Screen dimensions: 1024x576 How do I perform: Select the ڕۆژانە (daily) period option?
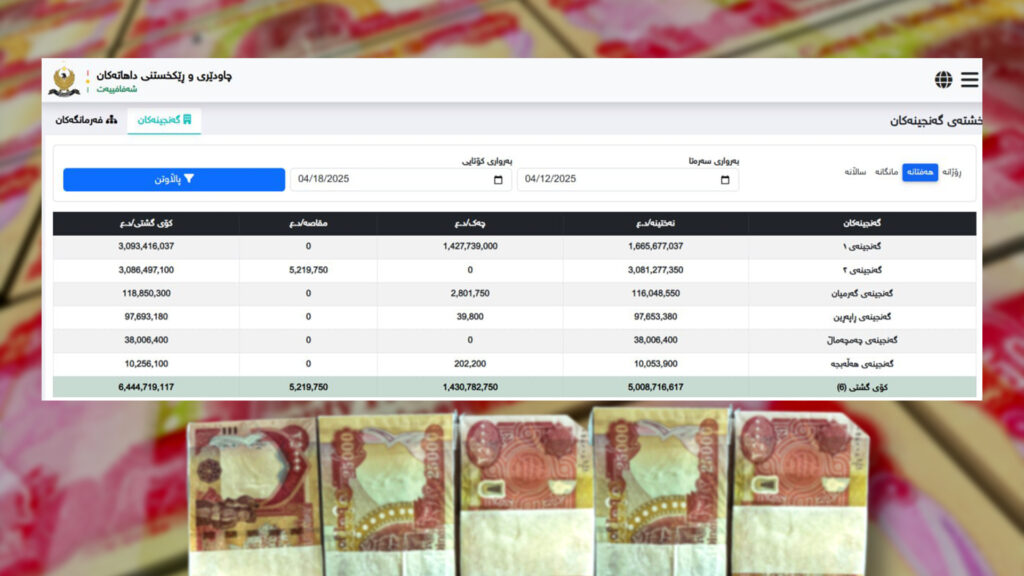951,172
